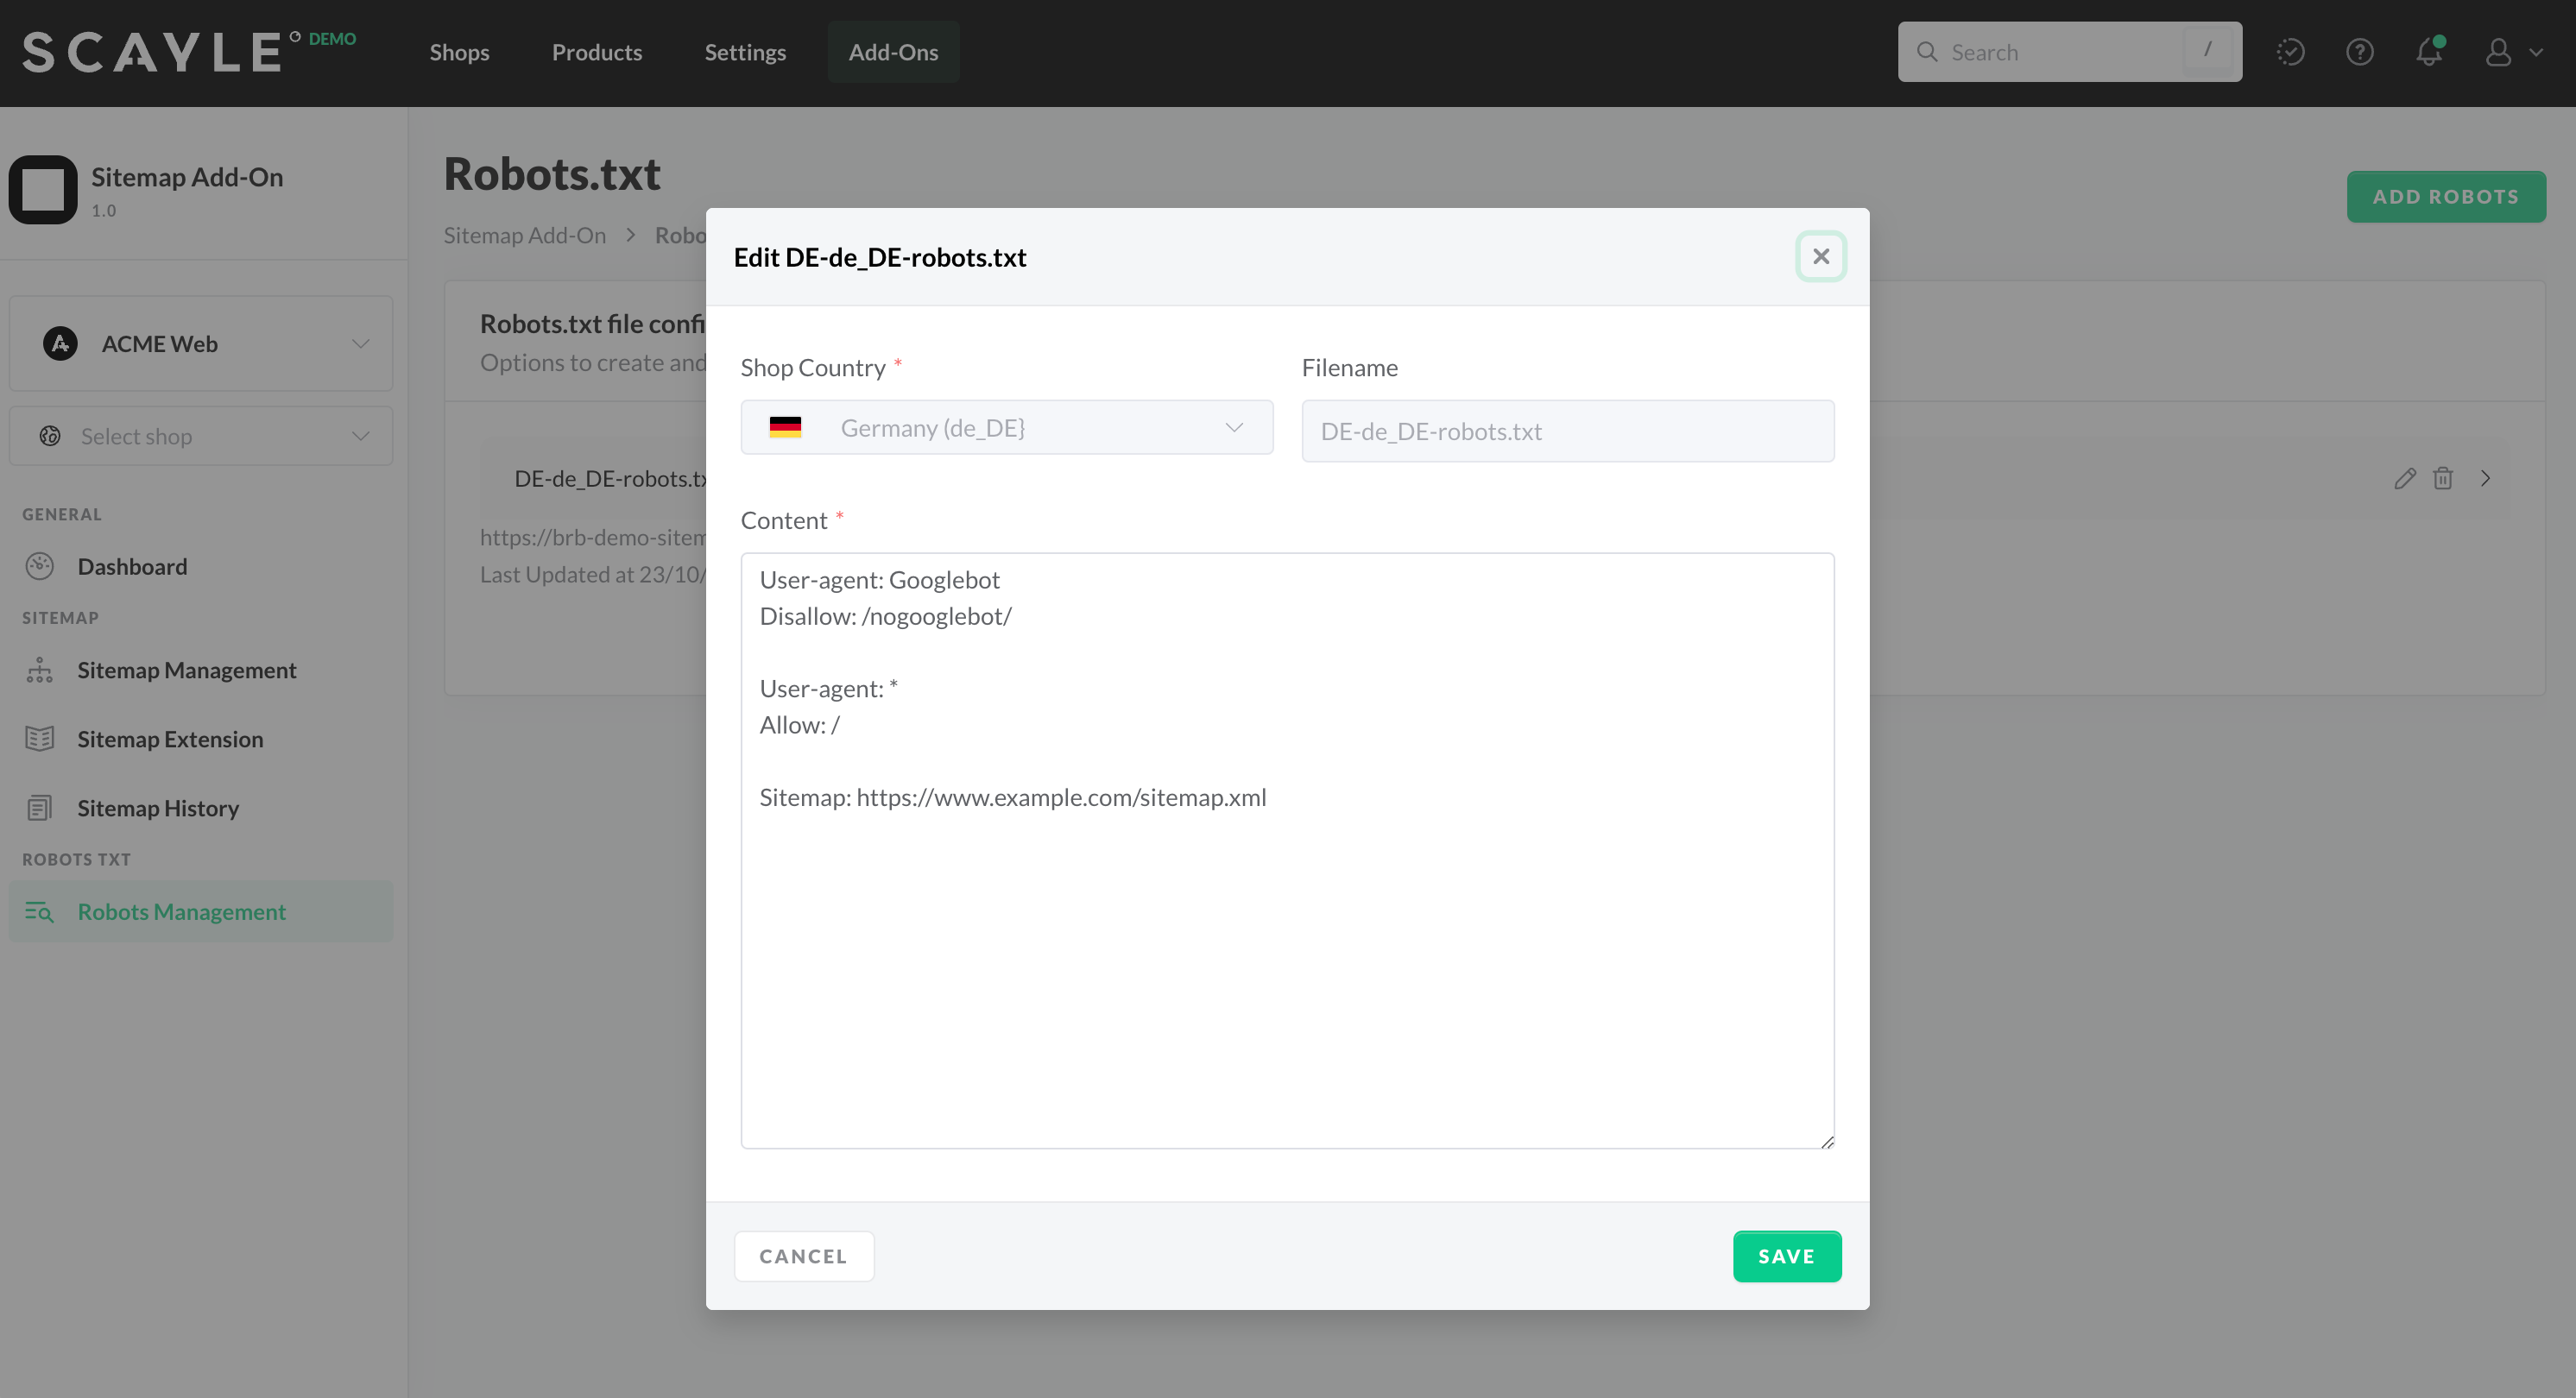Screen dimensions: 2576x1398
Task: Save the robots.txt changes
Action: [x=1786, y=1256]
